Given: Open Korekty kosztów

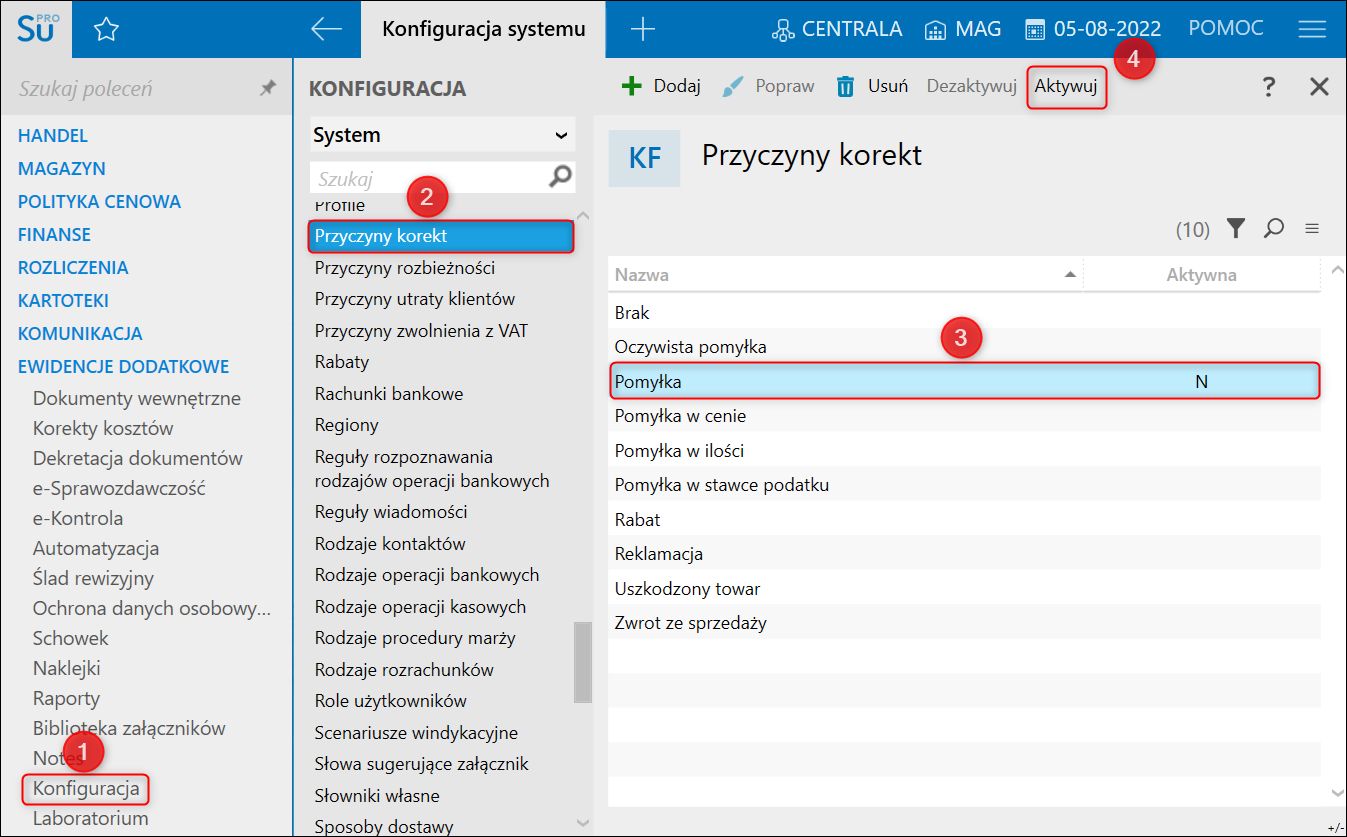Looking at the screenshot, I should click(x=103, y=428).
